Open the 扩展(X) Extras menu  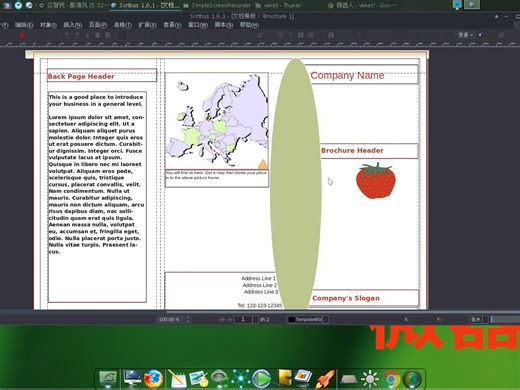147,25
